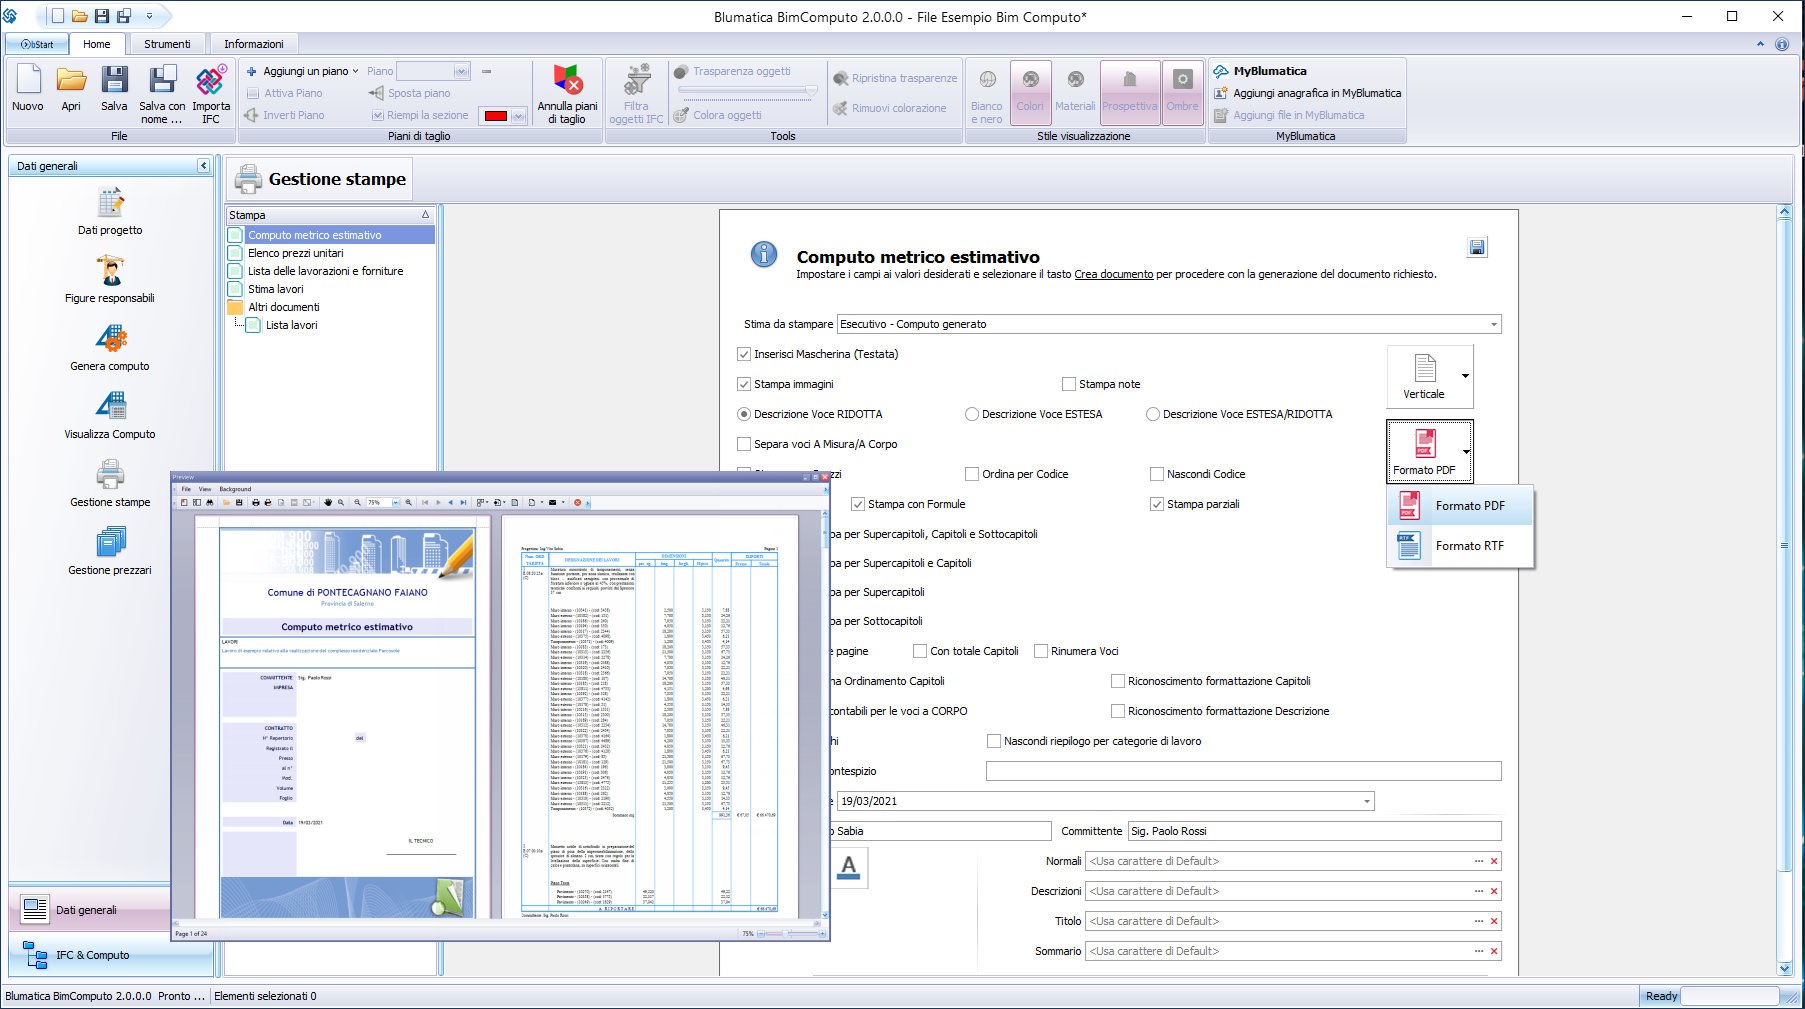Check Separa voci A Misura/A Corpo
The width and height of the screenshot is (1805, 1009).
pos(744,444)
